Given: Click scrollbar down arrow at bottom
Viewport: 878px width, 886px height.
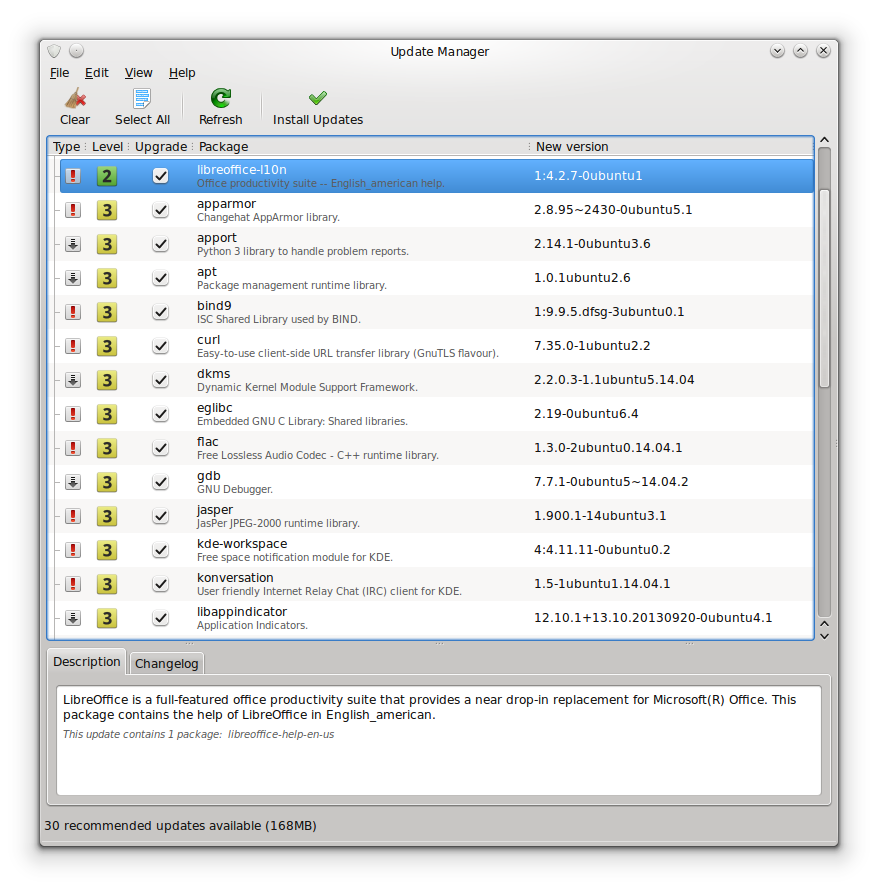Looking at the screenshot, I should [824, 636].
